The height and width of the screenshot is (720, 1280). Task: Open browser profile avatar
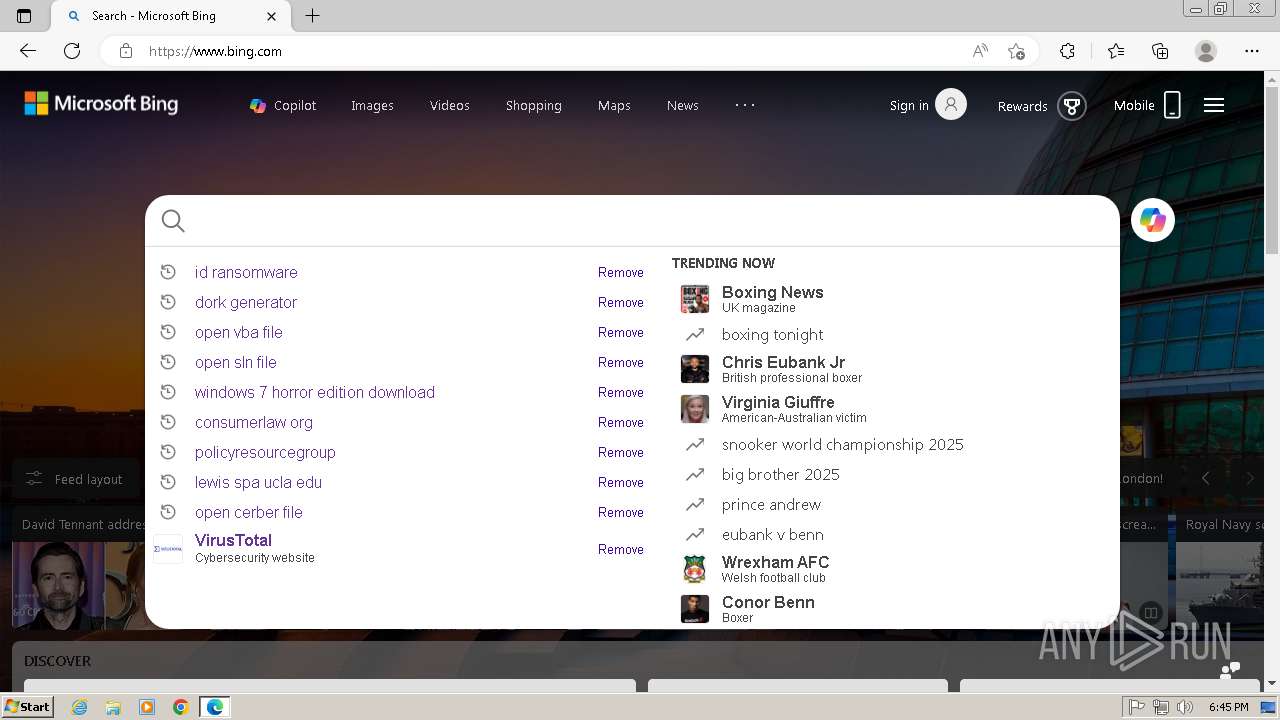1206,51
